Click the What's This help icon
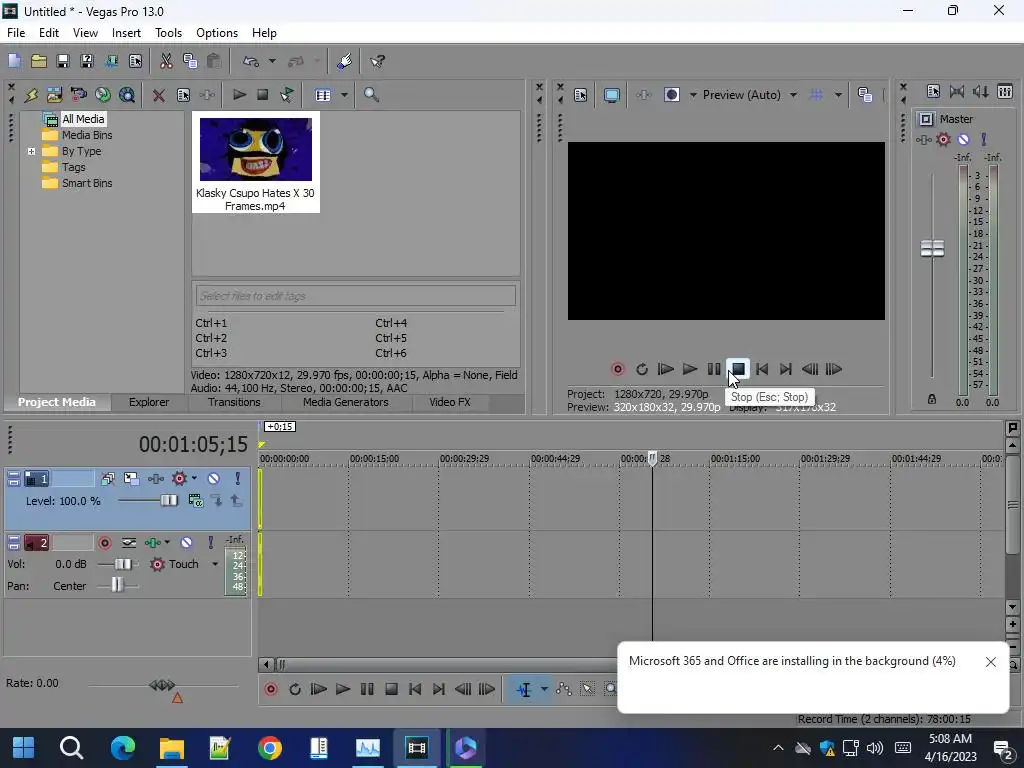The image size is (1024, 768). [x=377, y=61]
